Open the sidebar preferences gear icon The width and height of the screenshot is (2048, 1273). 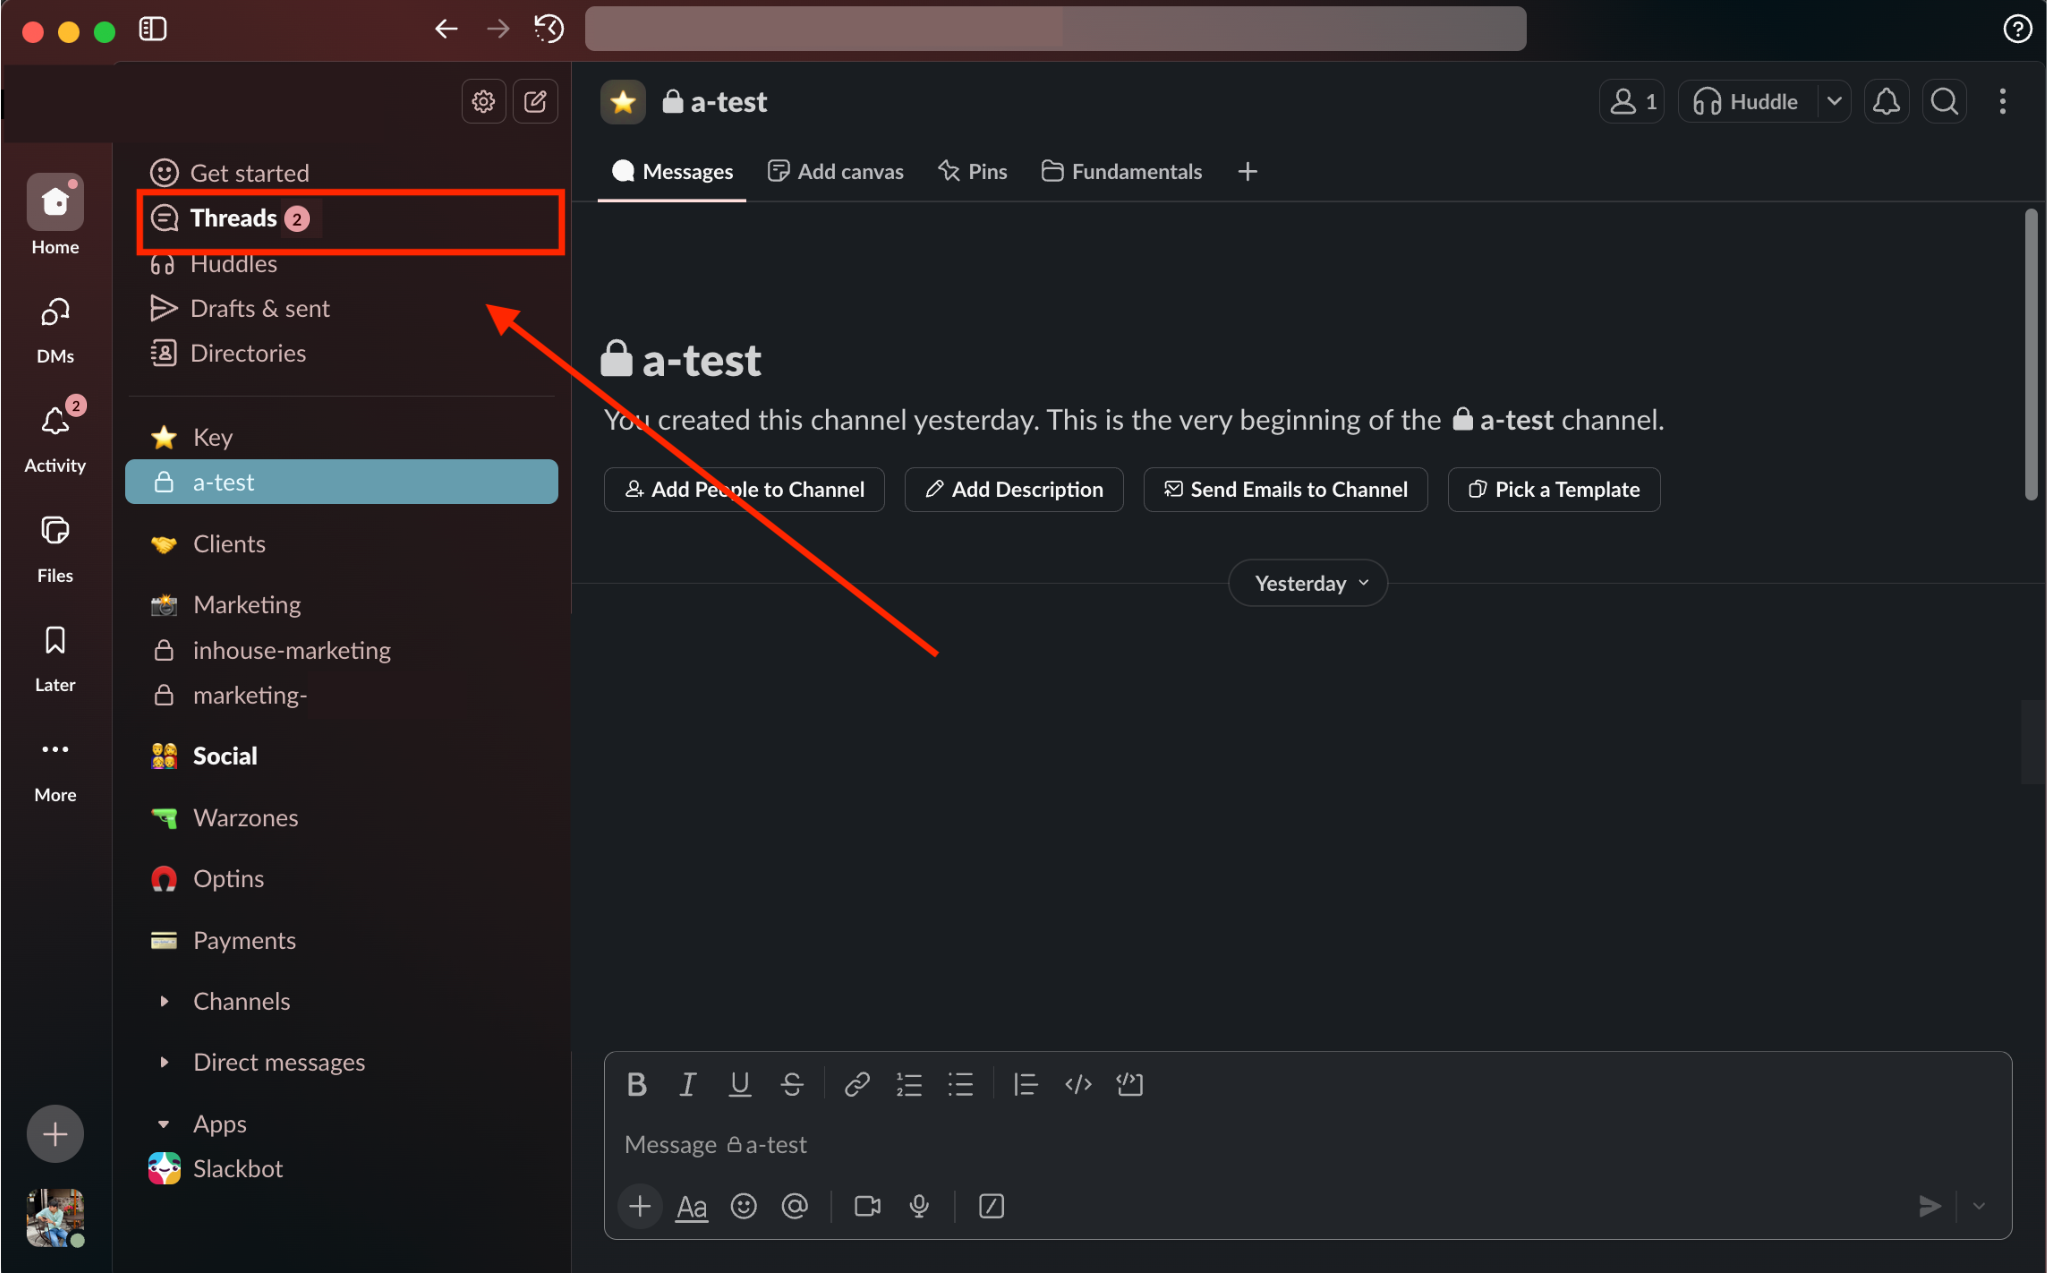pyautogui.click(x=483, y=101)
